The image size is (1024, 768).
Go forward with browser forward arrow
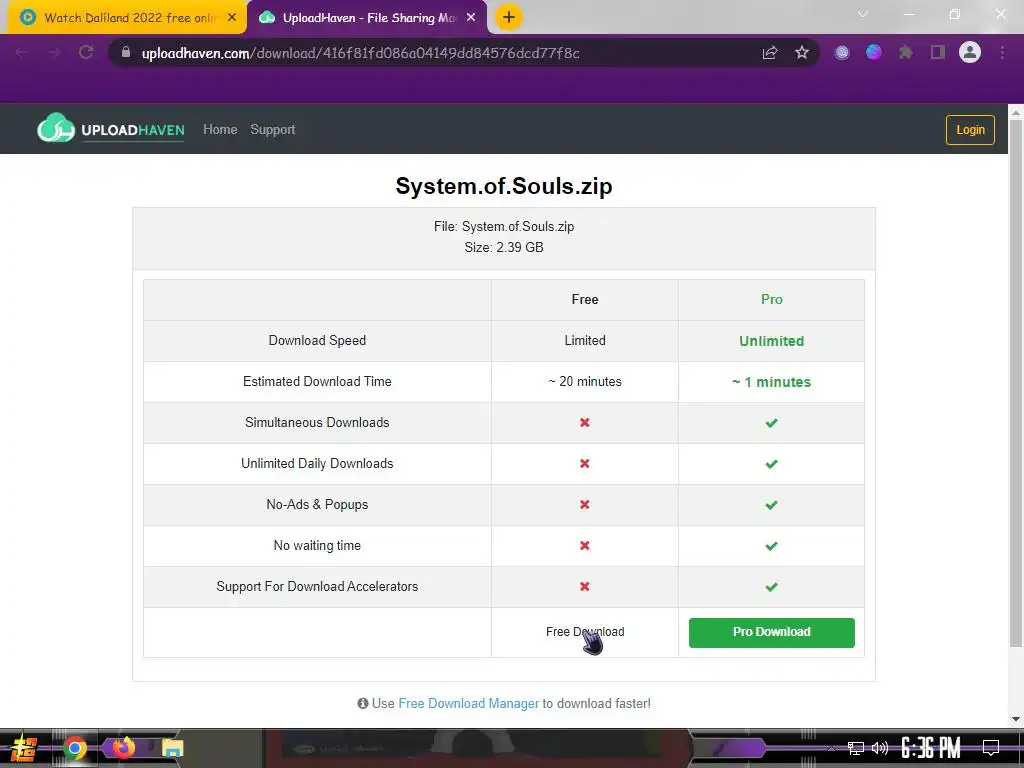[54, 52]
